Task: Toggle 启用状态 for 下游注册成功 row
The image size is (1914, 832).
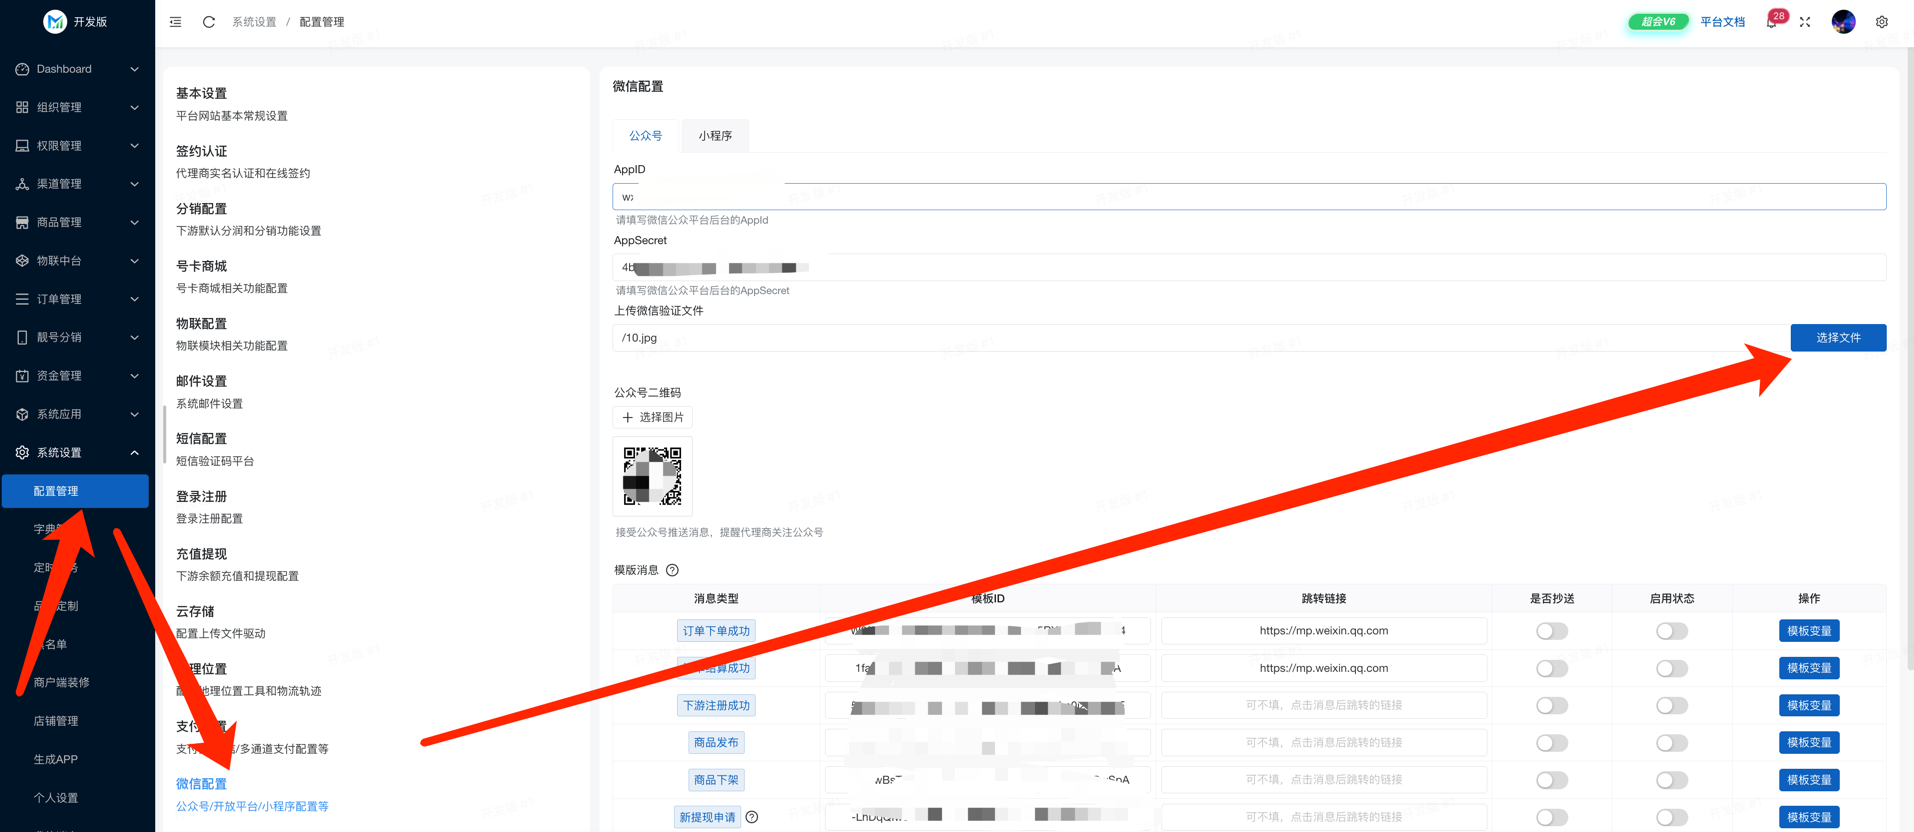Action: [x=1671, y=706]
